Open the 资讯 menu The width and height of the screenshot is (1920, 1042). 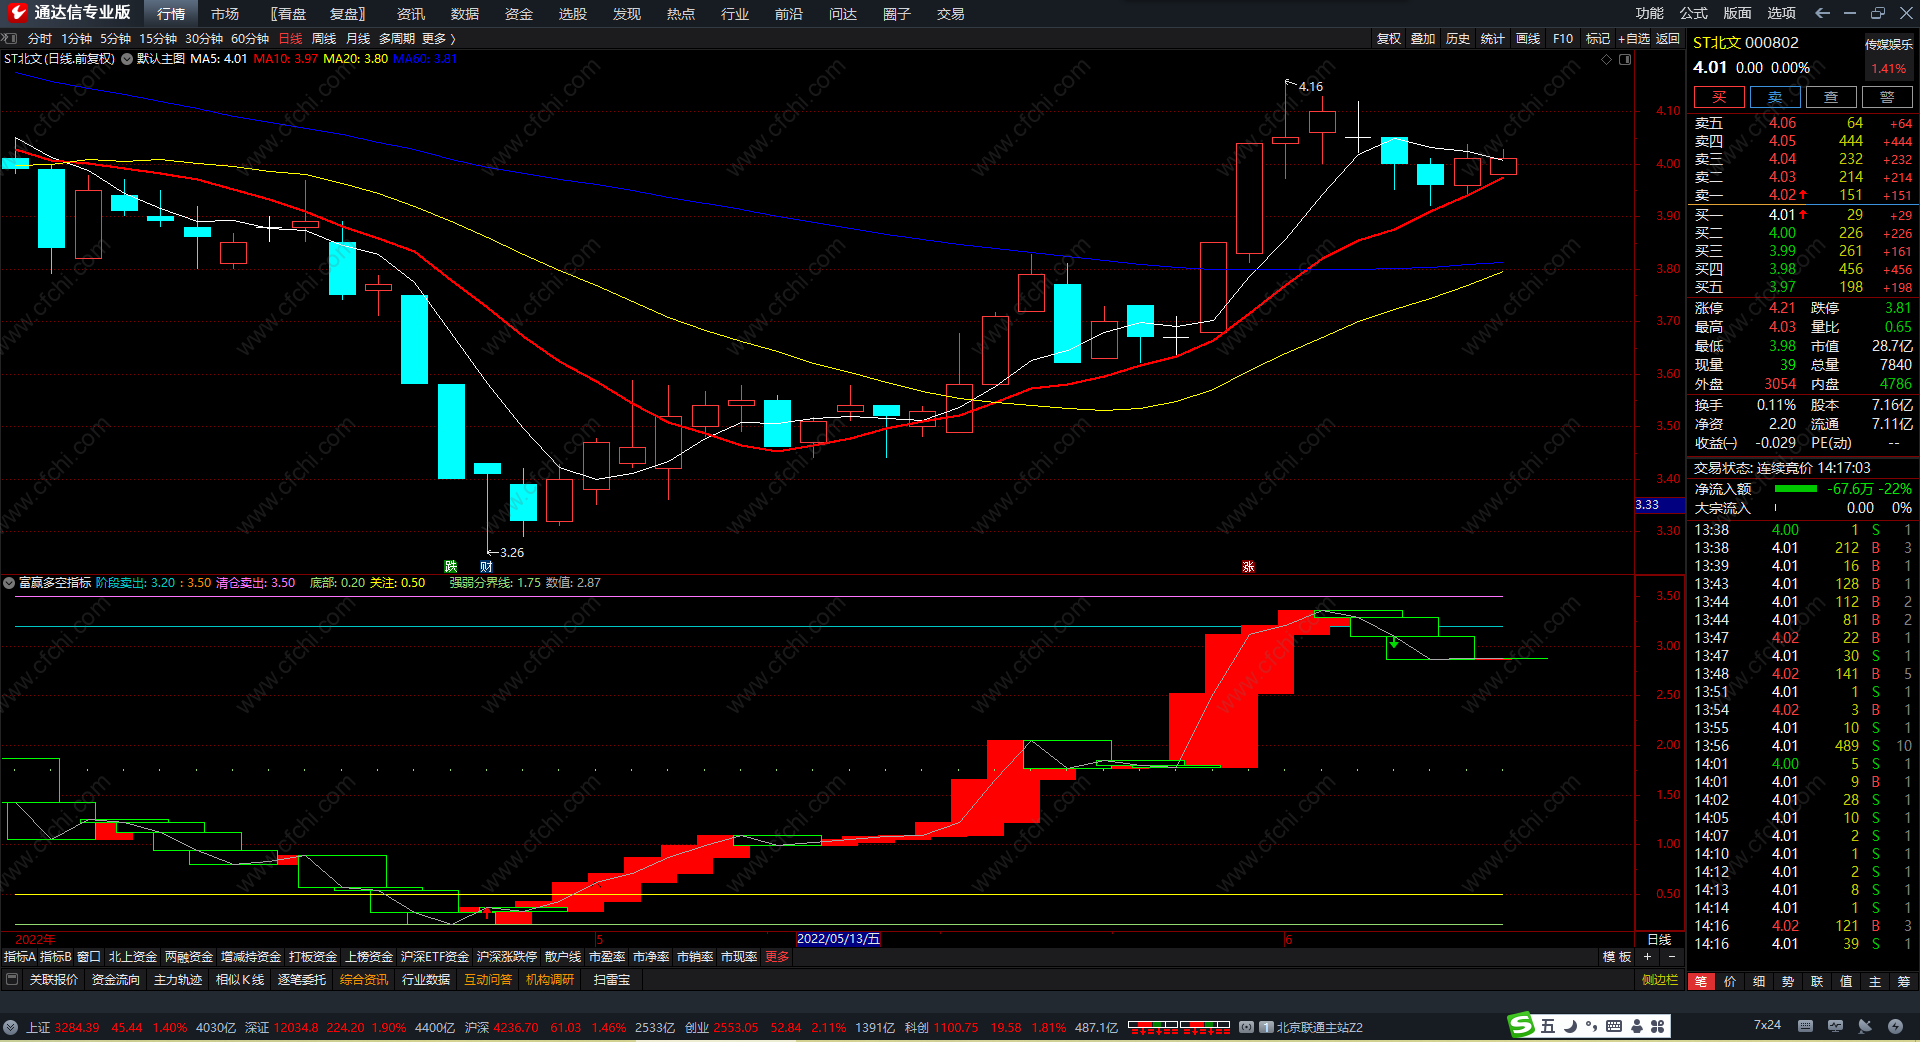point(411,14)
